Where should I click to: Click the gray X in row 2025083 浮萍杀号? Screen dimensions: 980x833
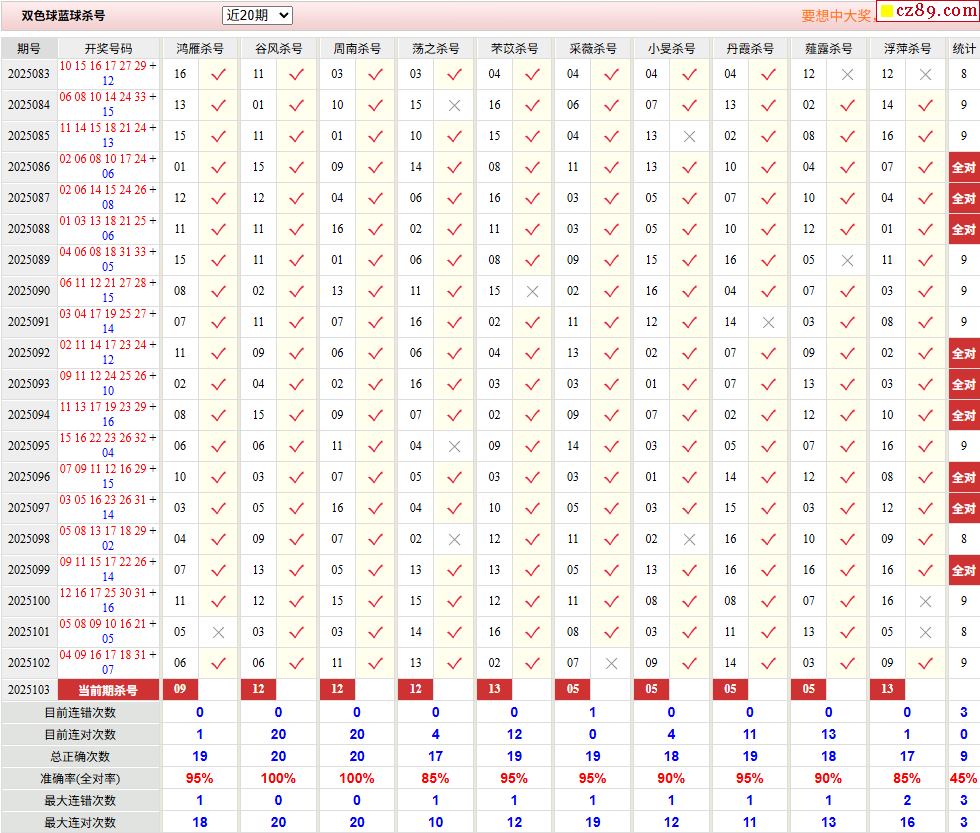coord(926,74)
